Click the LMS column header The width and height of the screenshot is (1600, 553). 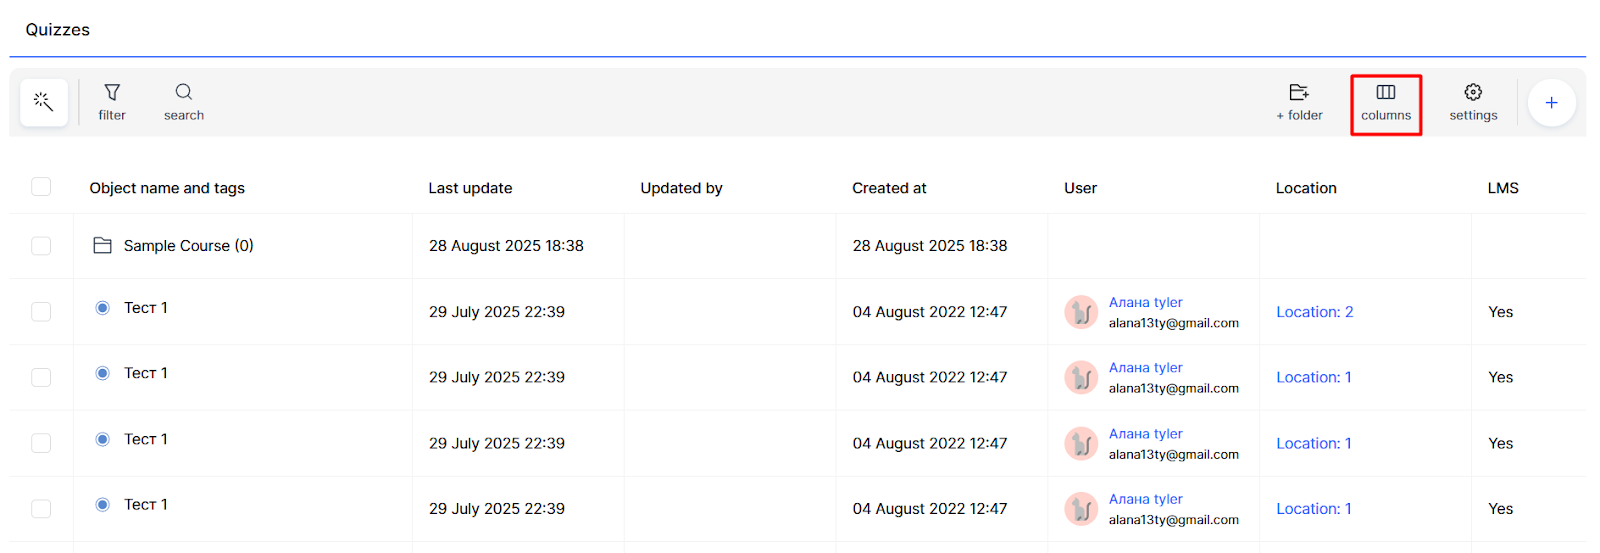coord(1502,188)
